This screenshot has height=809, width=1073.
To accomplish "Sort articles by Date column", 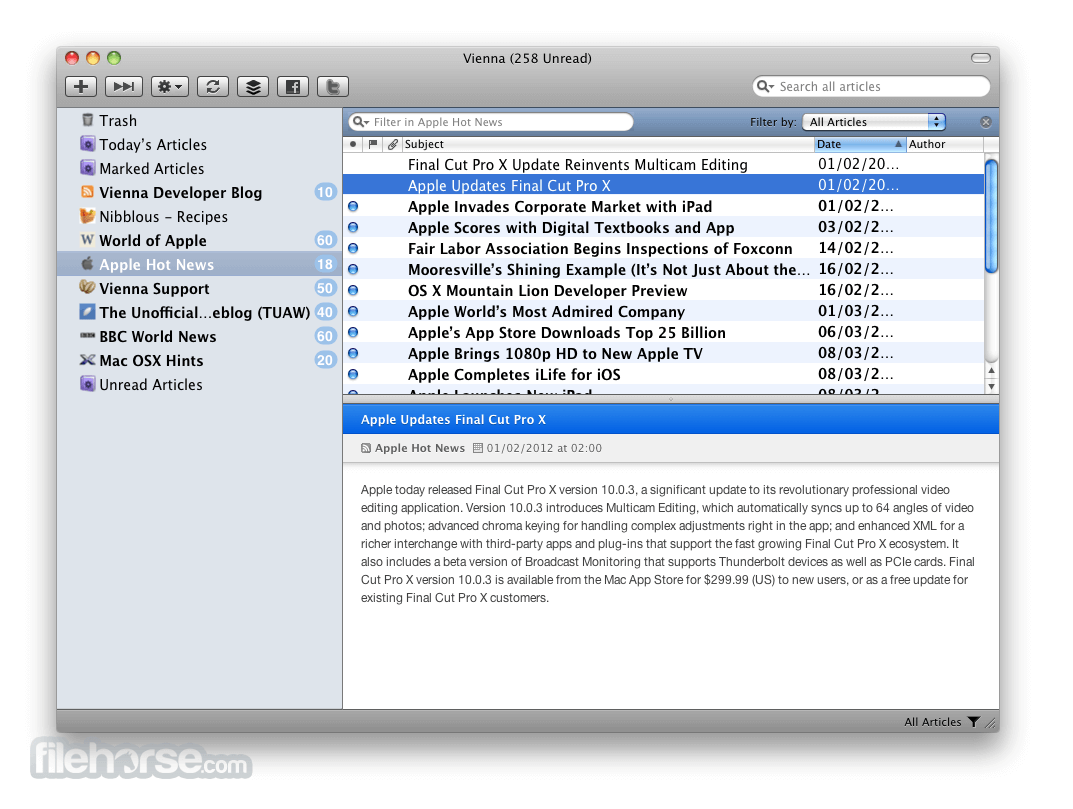I will coord(860,144).
